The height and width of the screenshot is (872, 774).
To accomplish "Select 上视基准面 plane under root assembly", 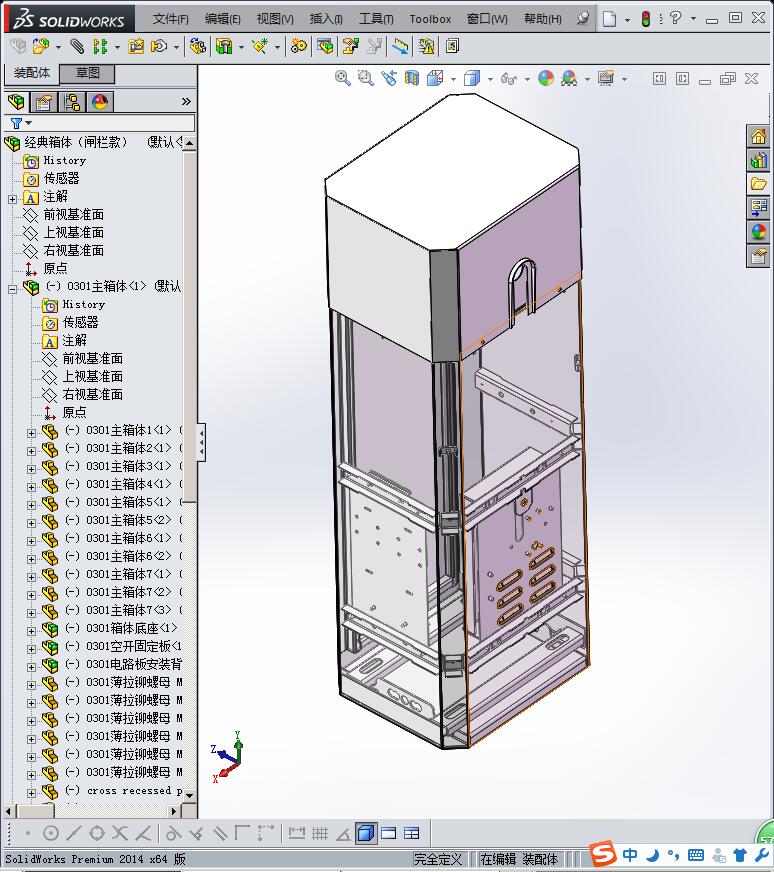I will coord(73,232).
